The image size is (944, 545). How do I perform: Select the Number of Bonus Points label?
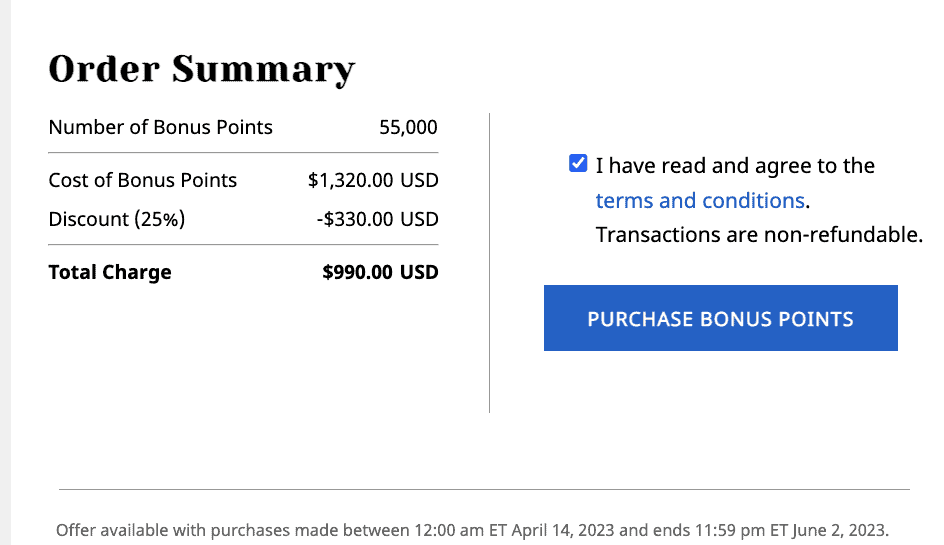(x=160, y=127)
